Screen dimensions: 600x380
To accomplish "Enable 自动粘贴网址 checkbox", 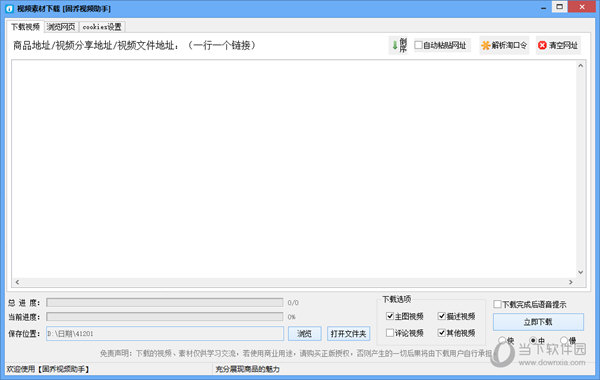I will point(418,45).
